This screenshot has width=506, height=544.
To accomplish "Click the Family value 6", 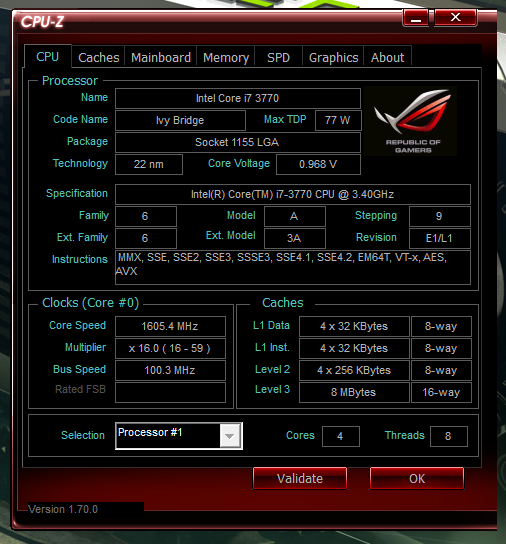I will tap(146, 216).
